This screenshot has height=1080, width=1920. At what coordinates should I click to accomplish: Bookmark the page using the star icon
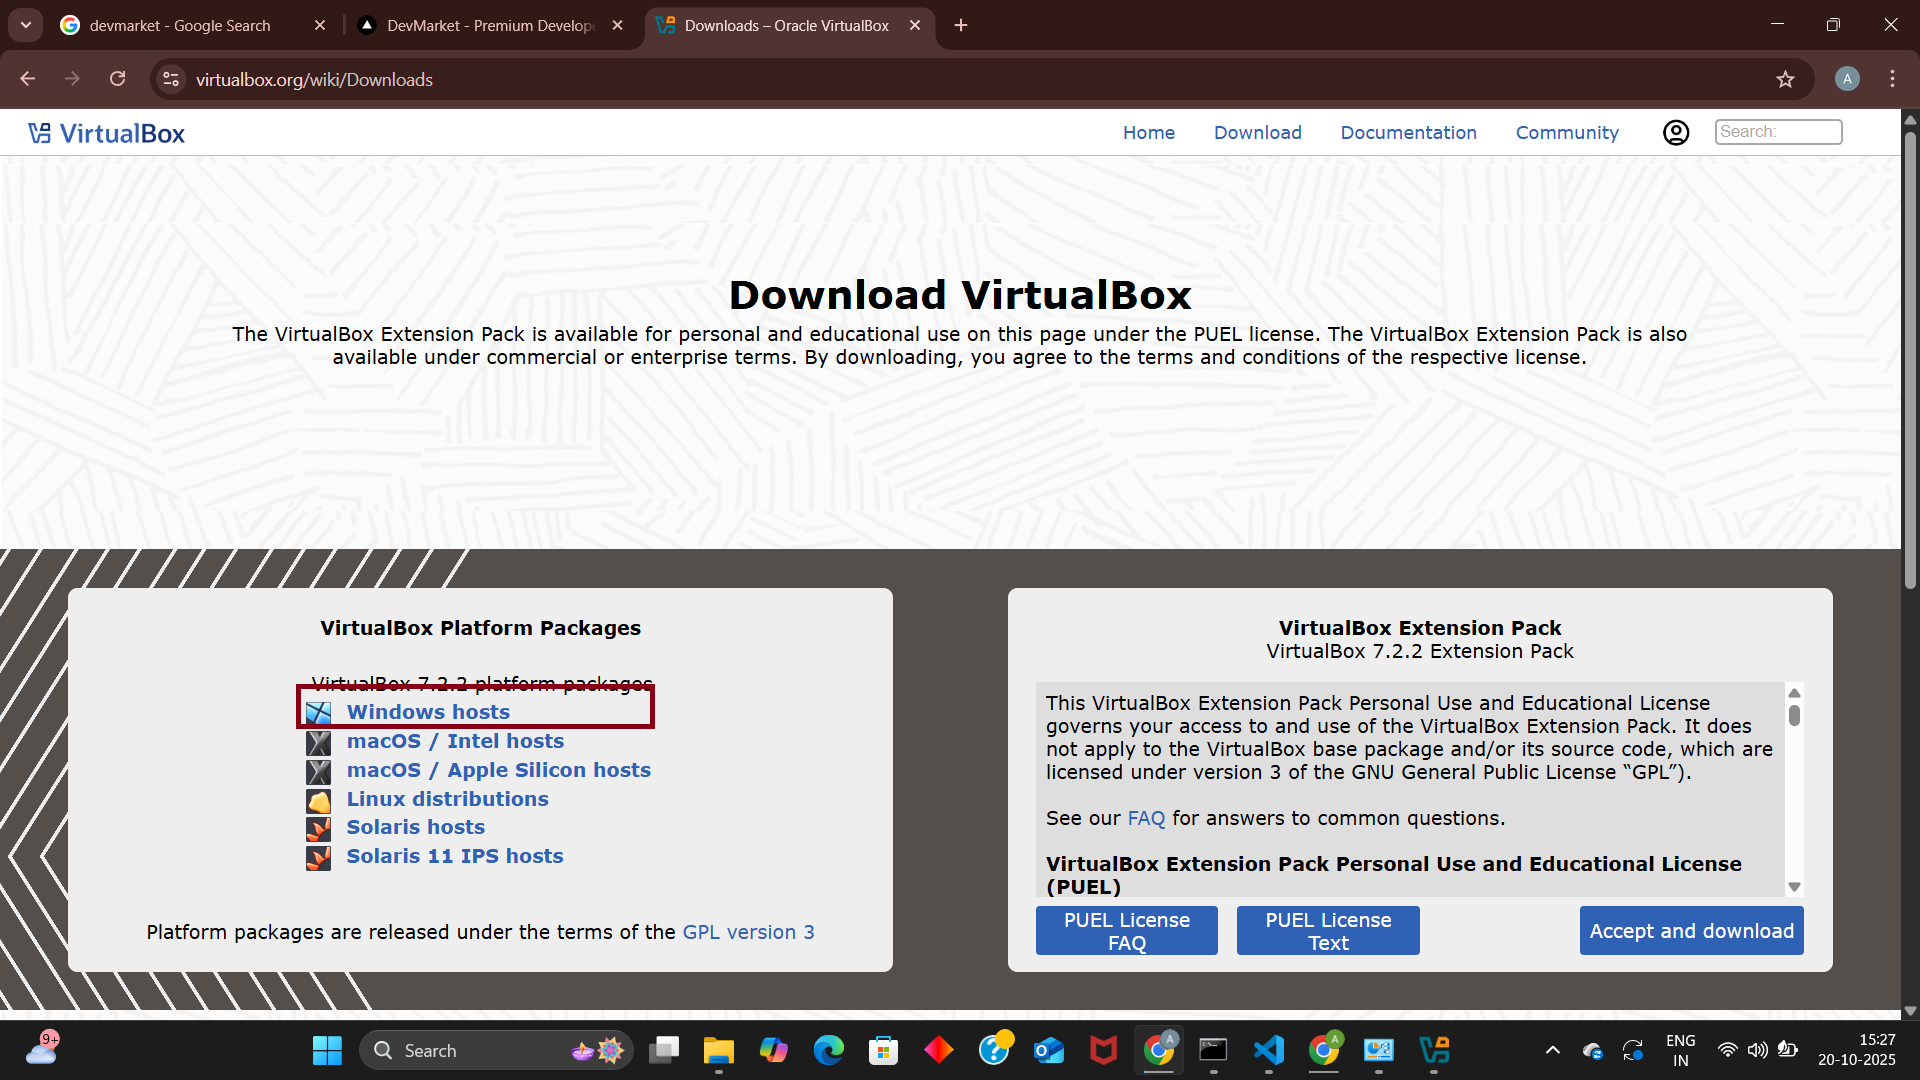point(1786,79)
